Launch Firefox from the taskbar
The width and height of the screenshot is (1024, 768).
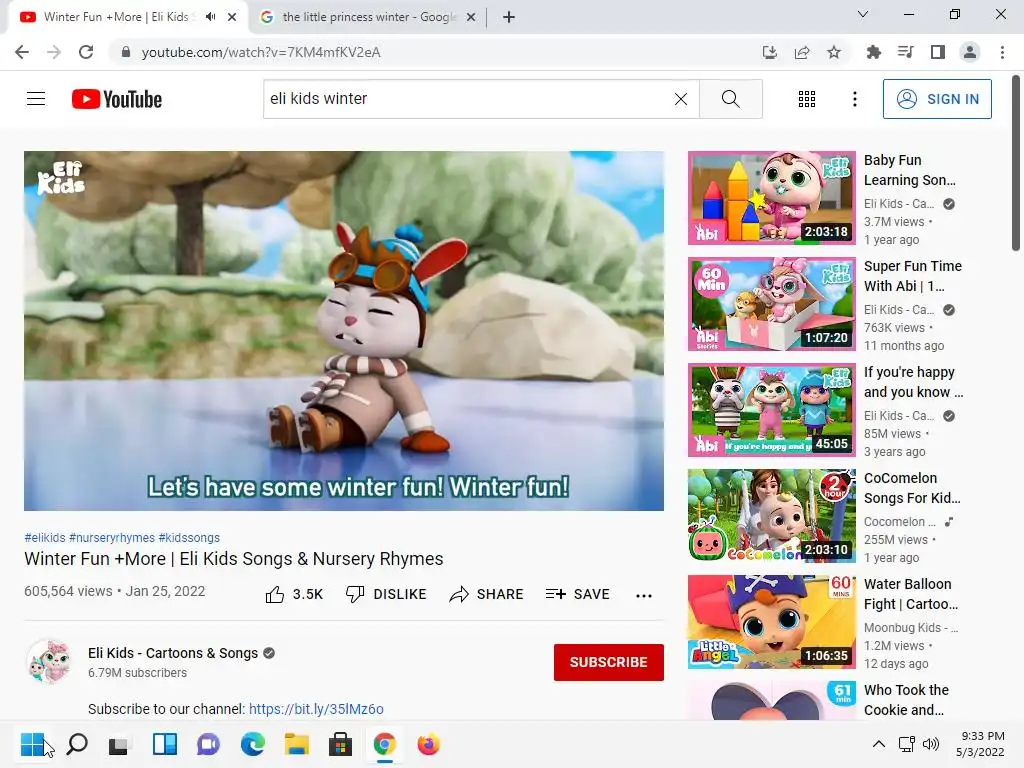pos(428,744)
